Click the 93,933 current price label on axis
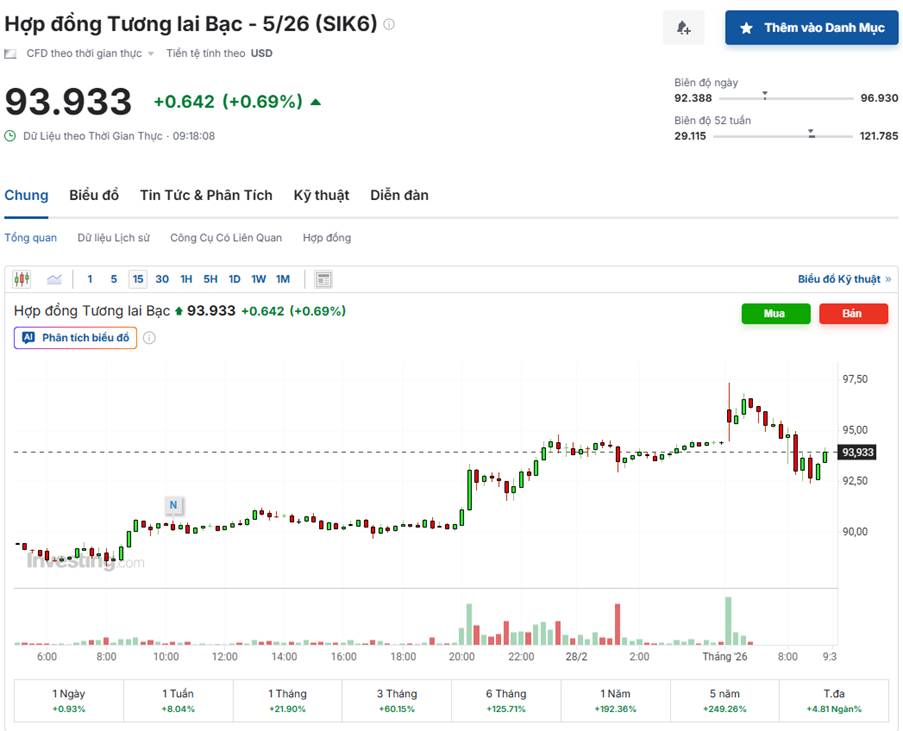 coord(858,452)
